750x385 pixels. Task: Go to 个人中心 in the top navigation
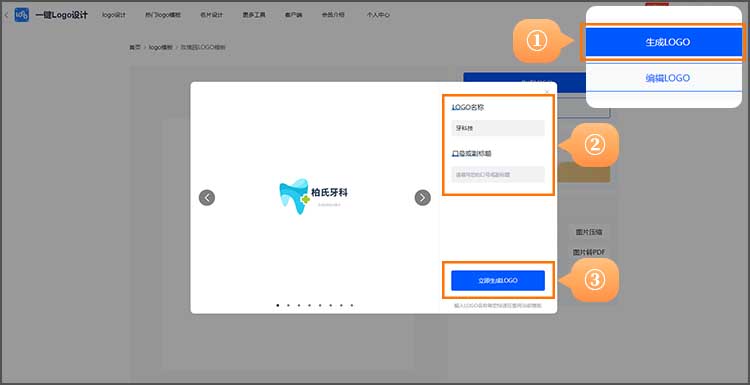pos(378,15)
